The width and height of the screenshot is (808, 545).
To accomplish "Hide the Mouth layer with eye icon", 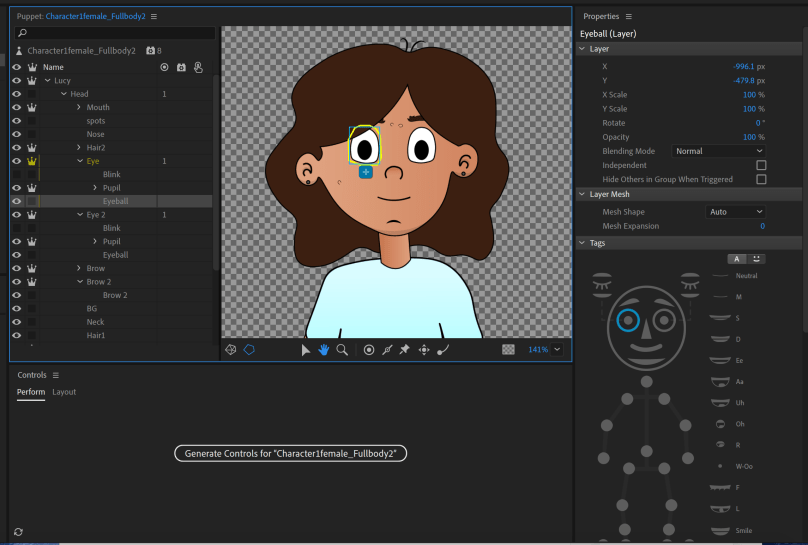I will 16,107.
